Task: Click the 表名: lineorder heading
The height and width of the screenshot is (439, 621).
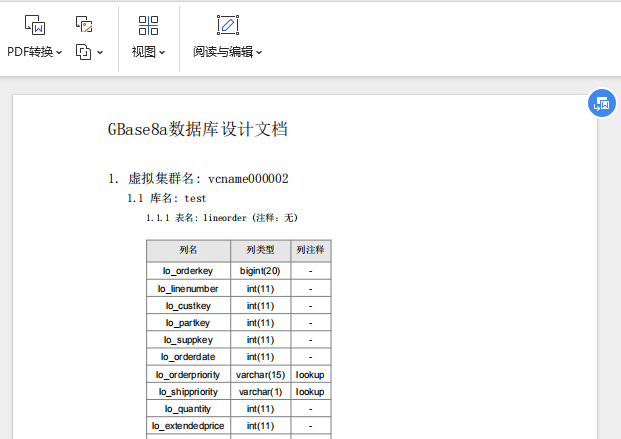Action: [x=222, y=218]
